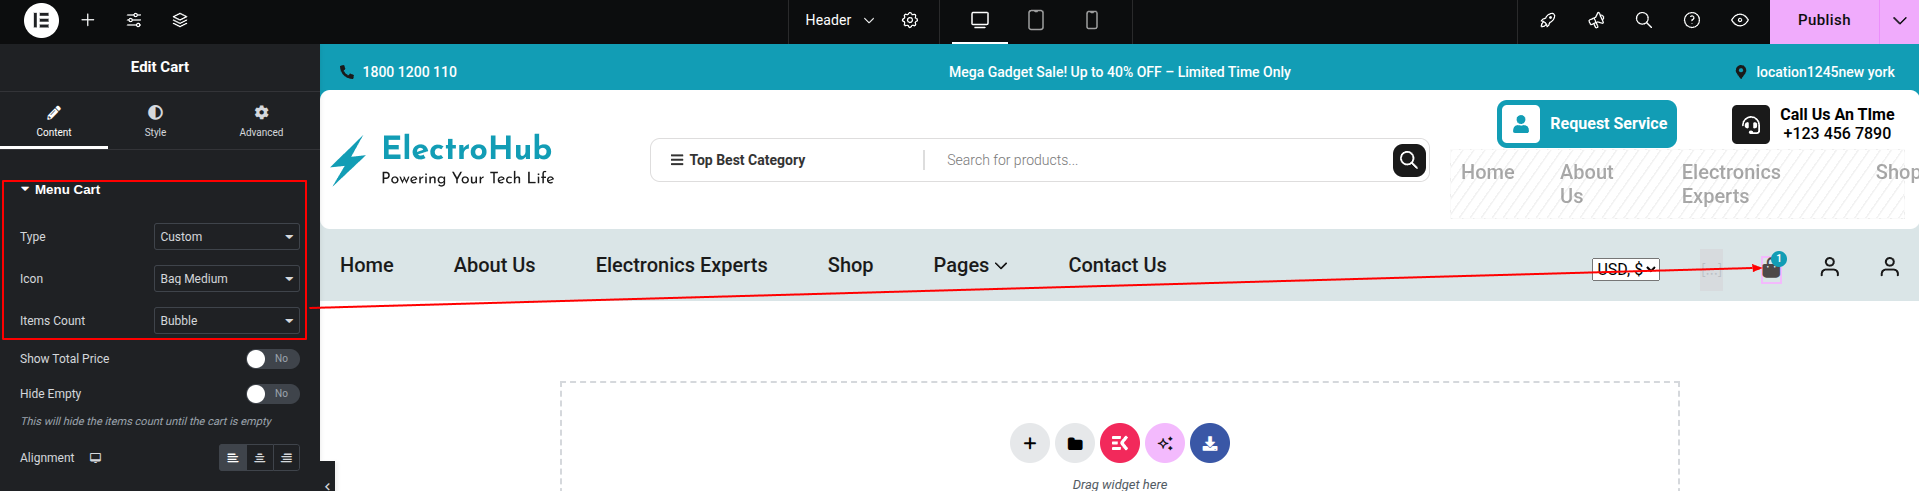The image size is (1919, 491).
Task: Toggle Hide Empty switch
Action: [272, 394]
